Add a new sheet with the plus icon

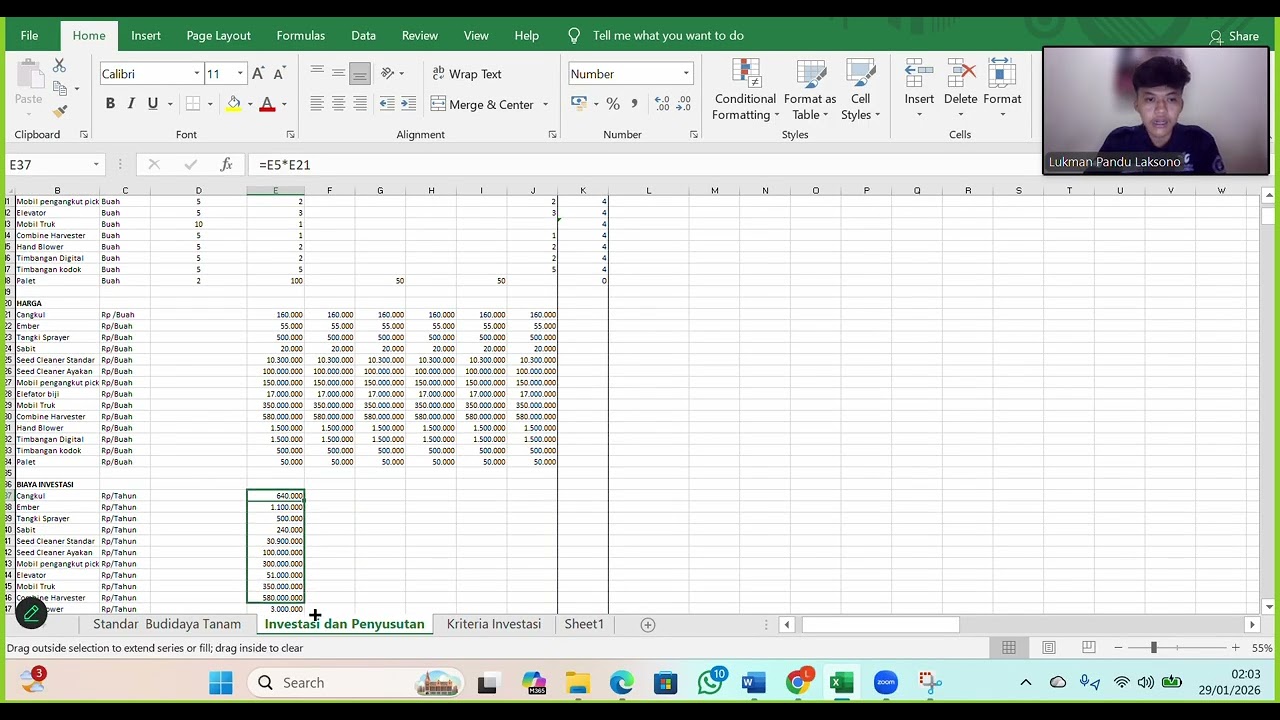click(x=648, y=625)
